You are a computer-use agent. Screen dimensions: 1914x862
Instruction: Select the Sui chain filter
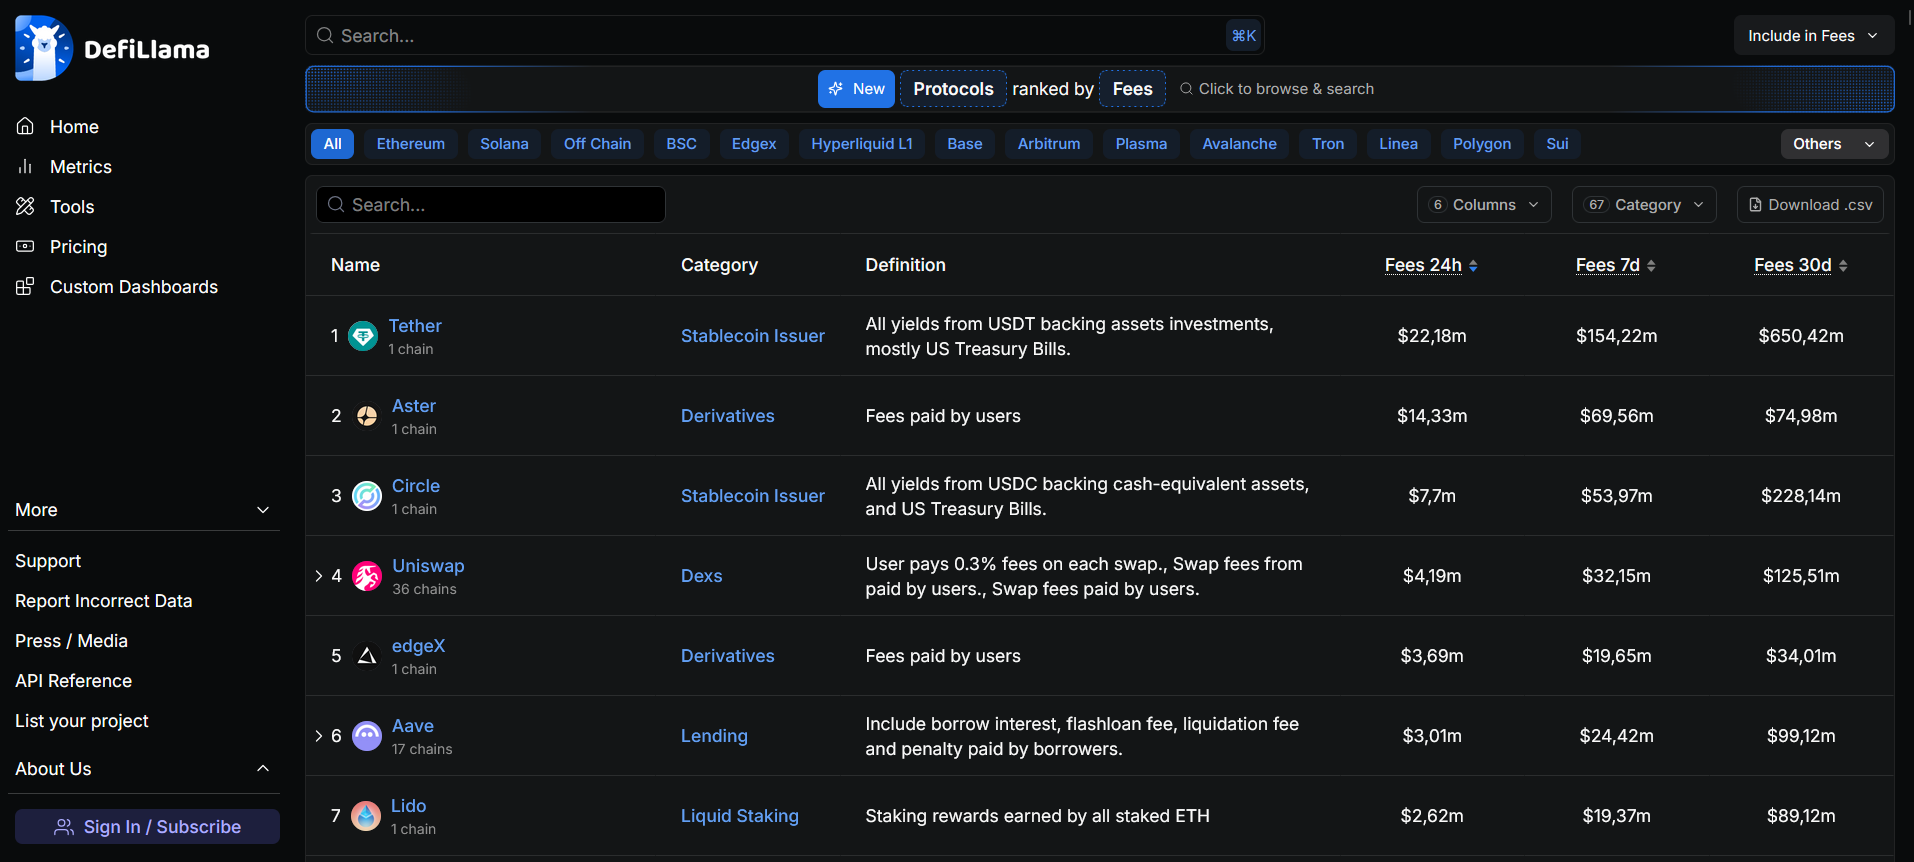pyautogui.click(x=1557, y=144)
